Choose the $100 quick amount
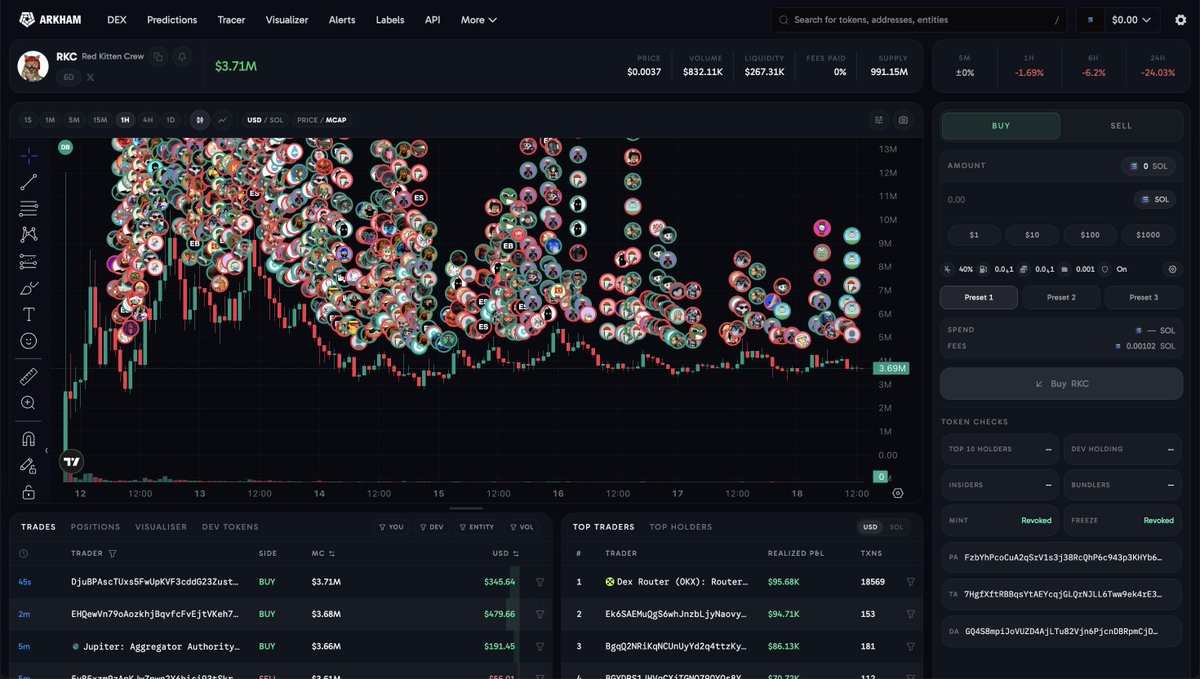This screenshot has height=679, width=1200. point(1090,235)
